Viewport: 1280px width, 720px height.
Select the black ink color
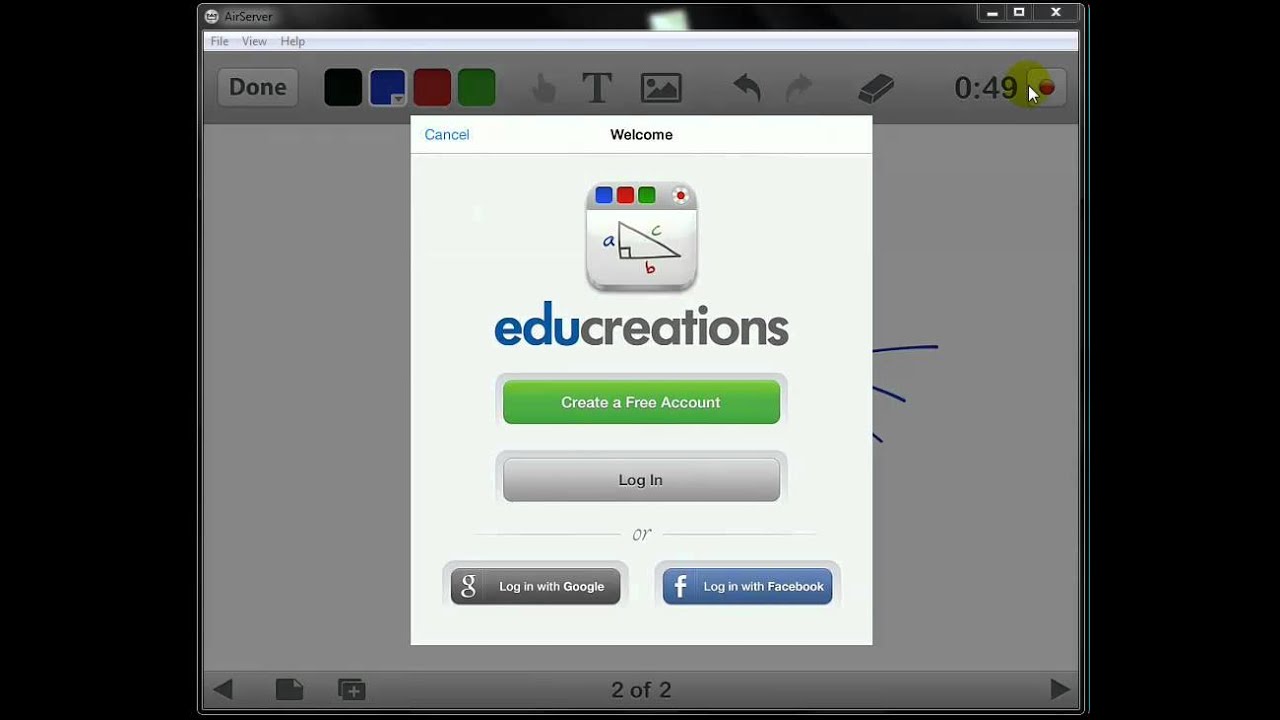pos(343,88)
